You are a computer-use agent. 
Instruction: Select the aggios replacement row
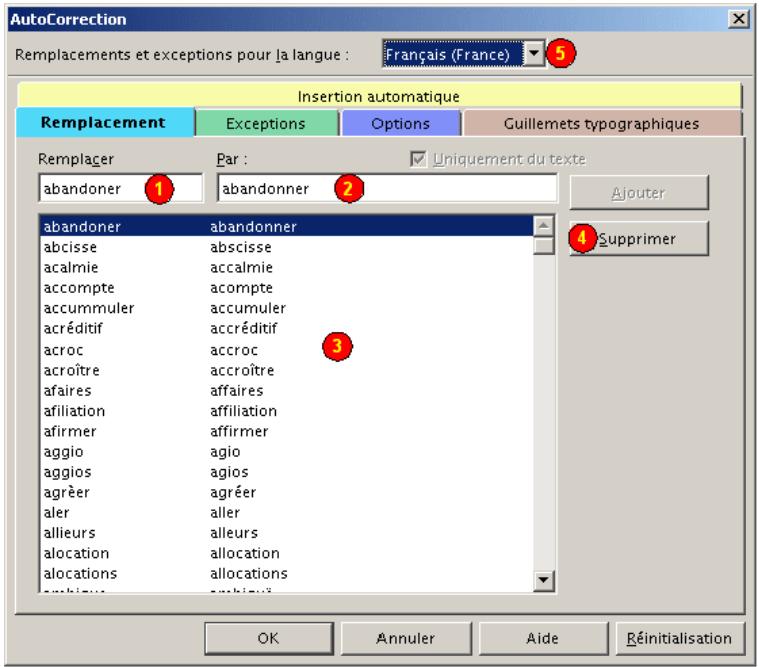click(x=287, y=471)
